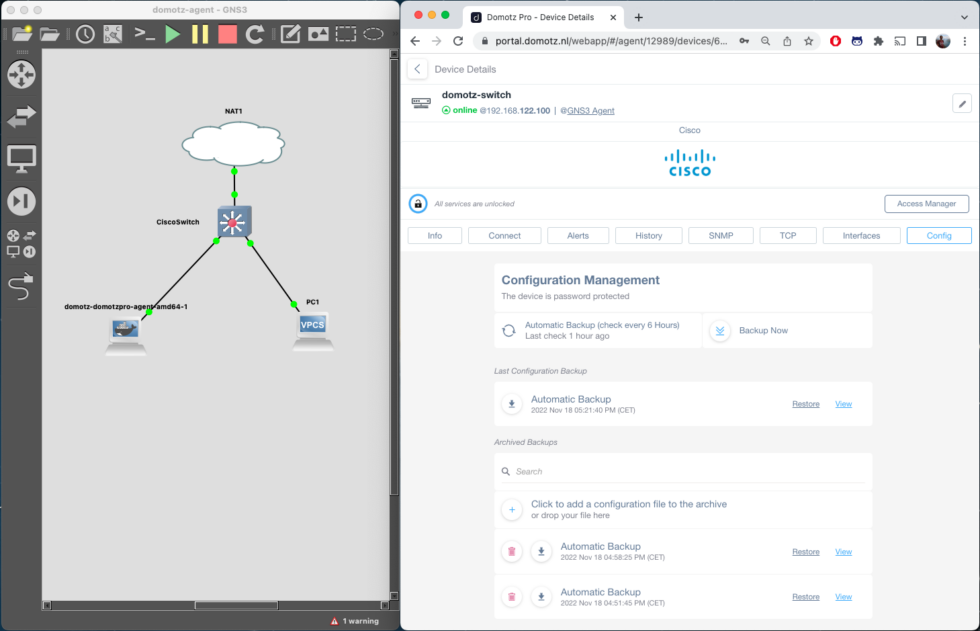Open the snapshots manager in GNS3
The height and width of the screenshot is (631, 980).
click(x=85, y=33)
